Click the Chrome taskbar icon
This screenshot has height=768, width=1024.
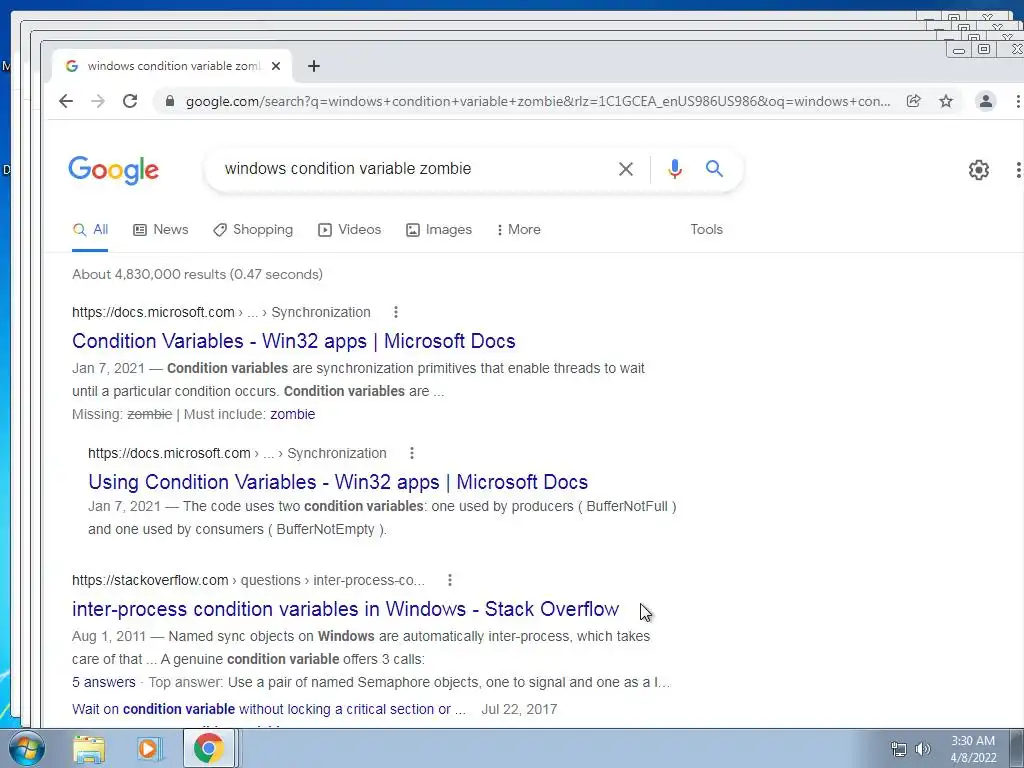pyautogui.click(x=208, y=748)
